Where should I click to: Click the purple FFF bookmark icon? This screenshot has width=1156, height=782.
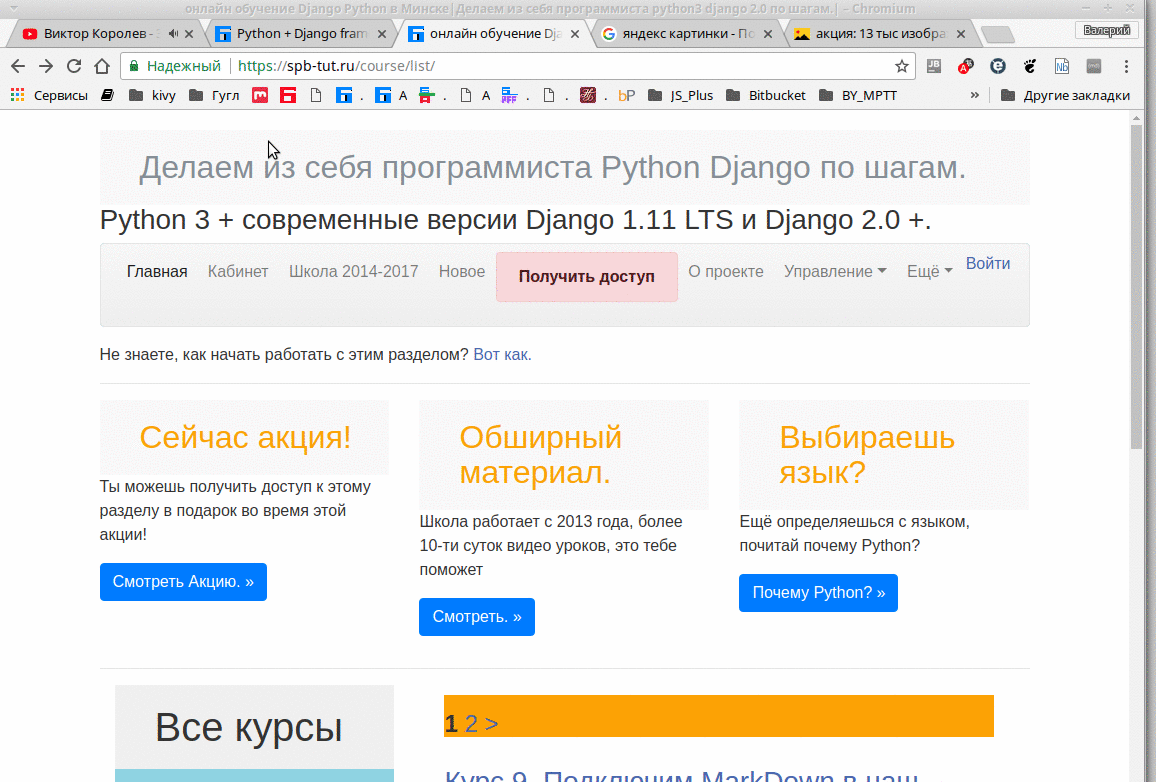509,95
